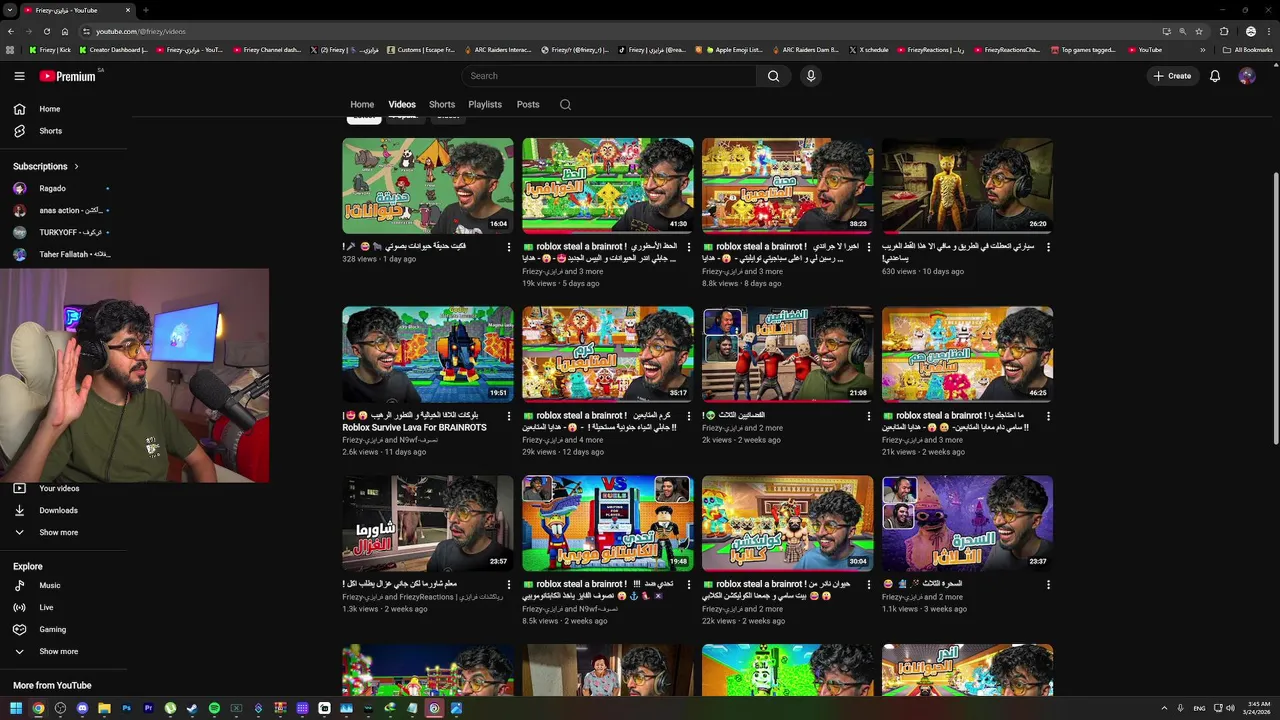Show hidden system tray icons
The height and width of the screenshot is (720, 1280).
pyautogui.click(x=1163, y=708)
